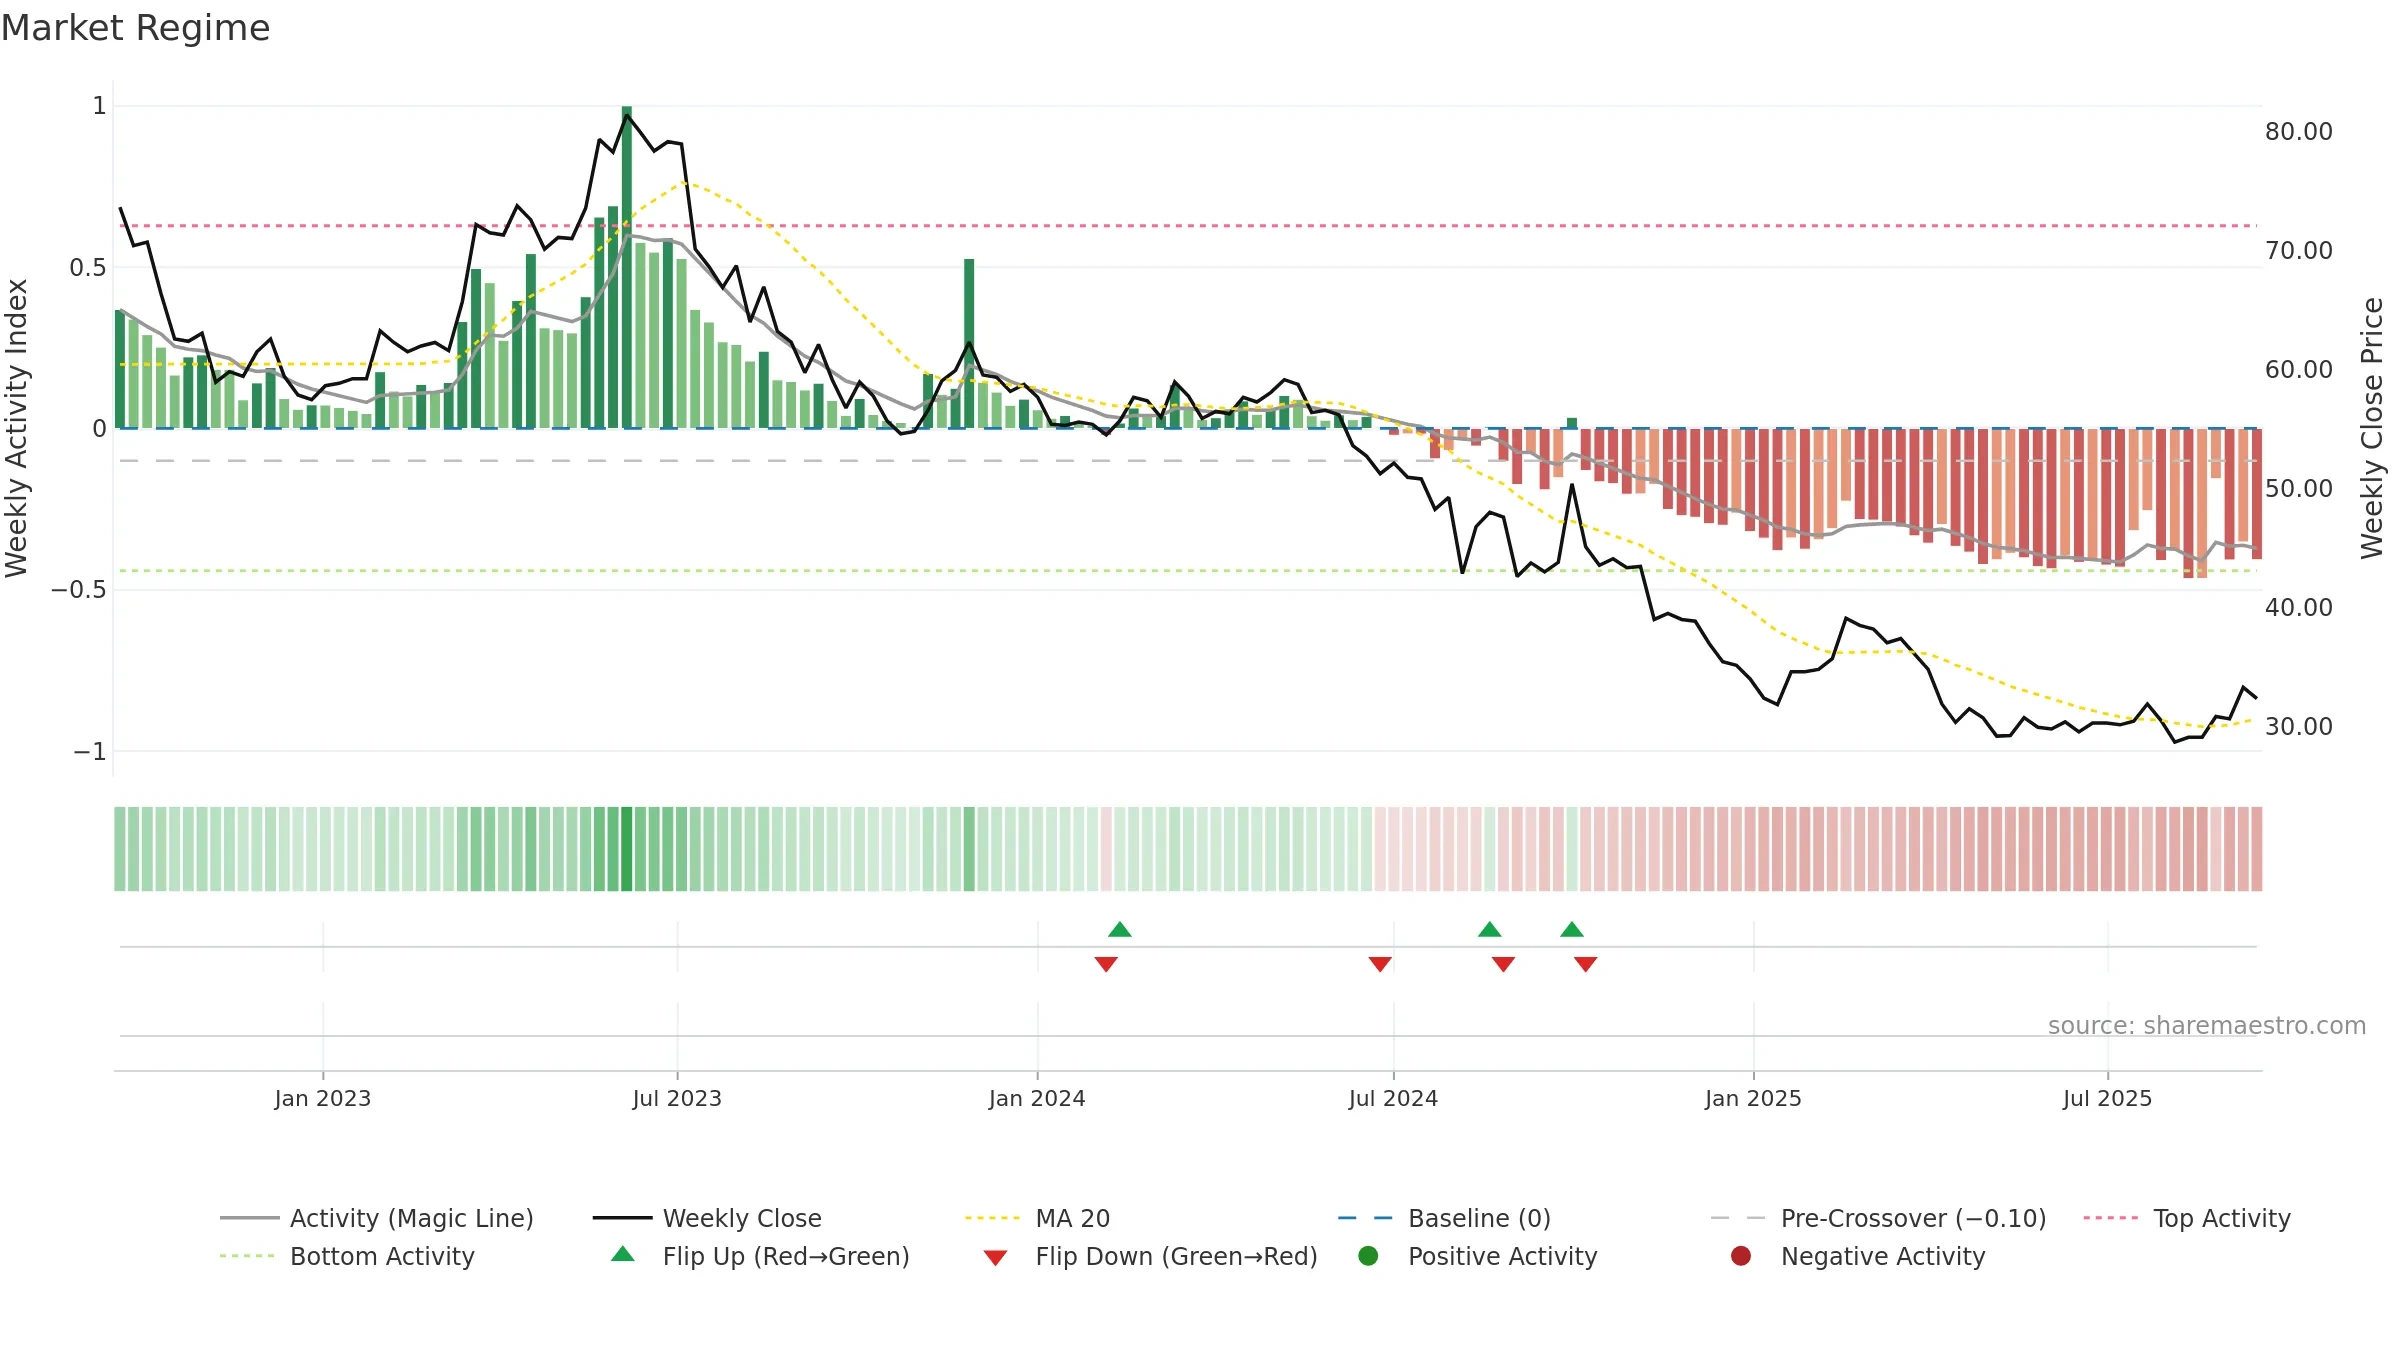The height and width of the screenshot is (1350, 2400).
Task: Click the −0.5 activity axis label
Action: 79,589
